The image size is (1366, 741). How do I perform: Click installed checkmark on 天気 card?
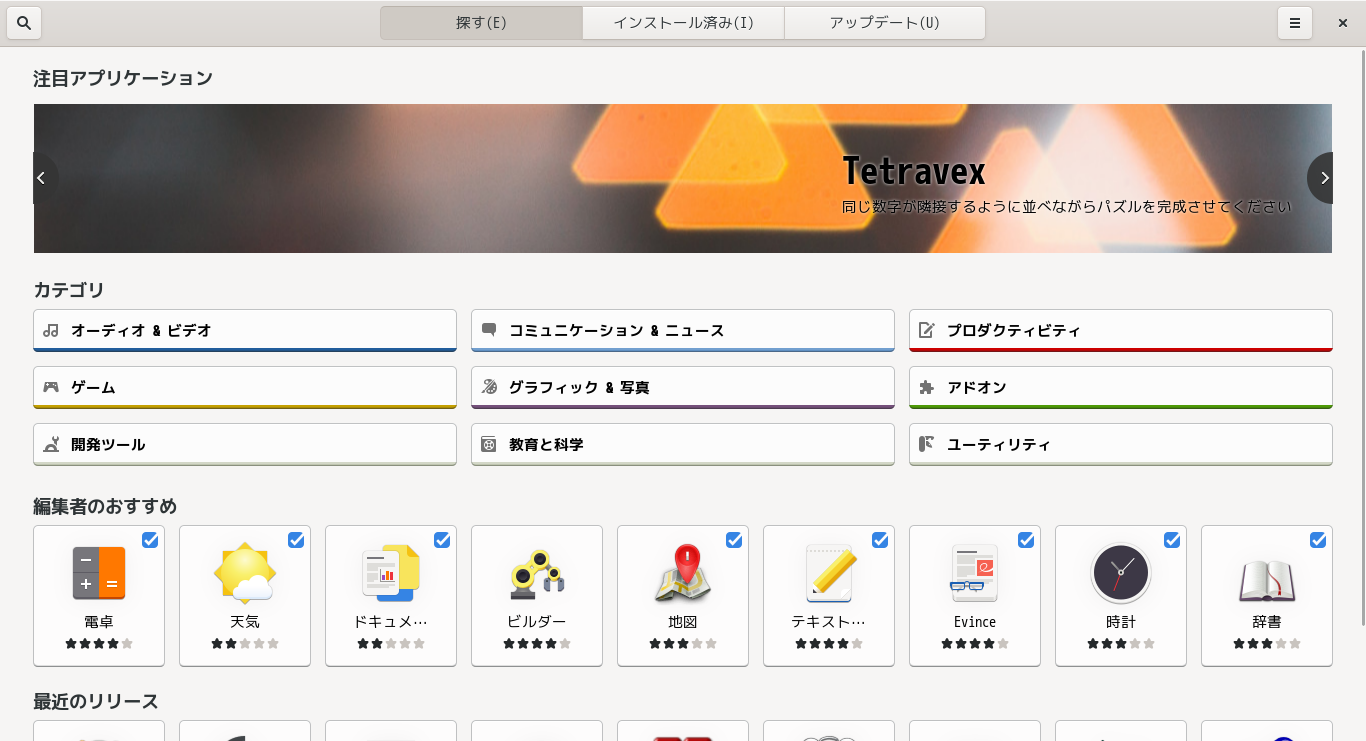(296, 540)
